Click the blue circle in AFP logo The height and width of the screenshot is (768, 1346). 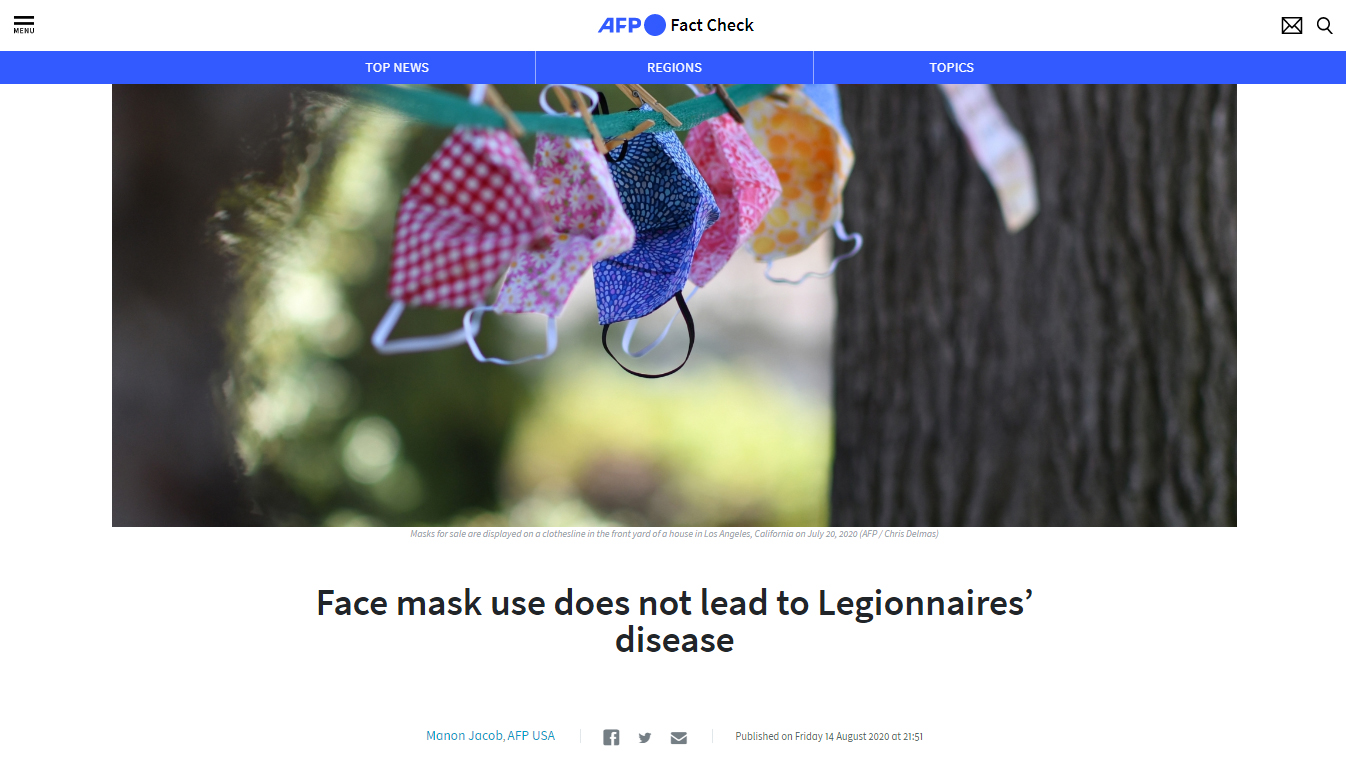coord(655,25)
